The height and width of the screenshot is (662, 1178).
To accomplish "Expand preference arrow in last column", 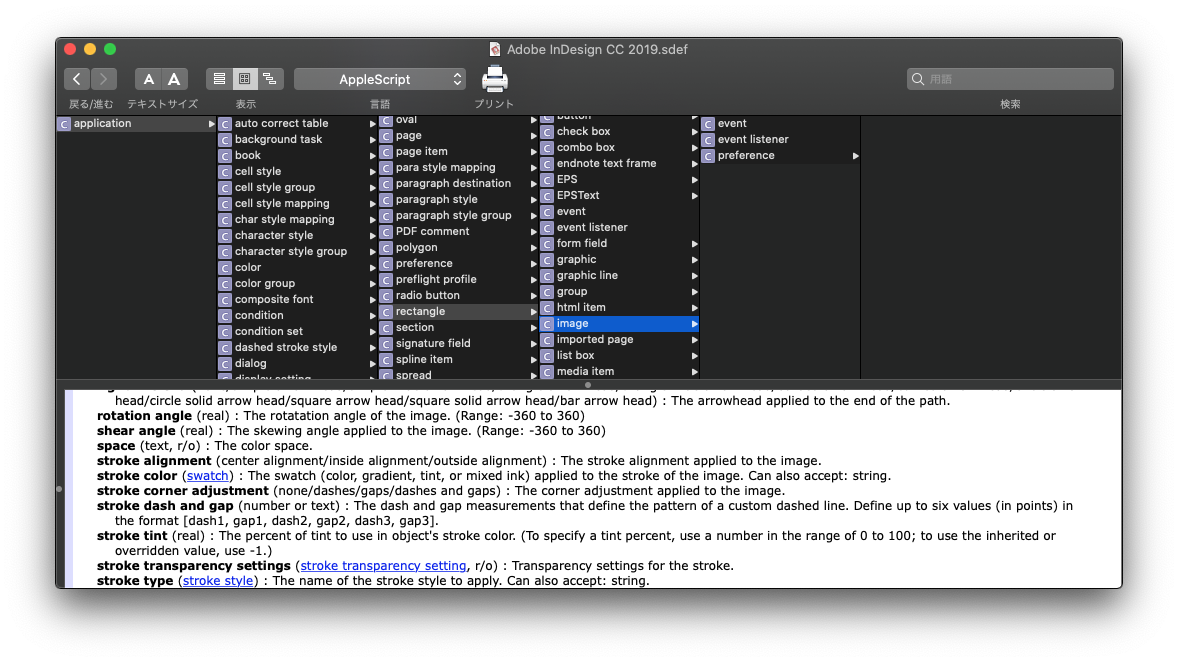I will 855,156.
